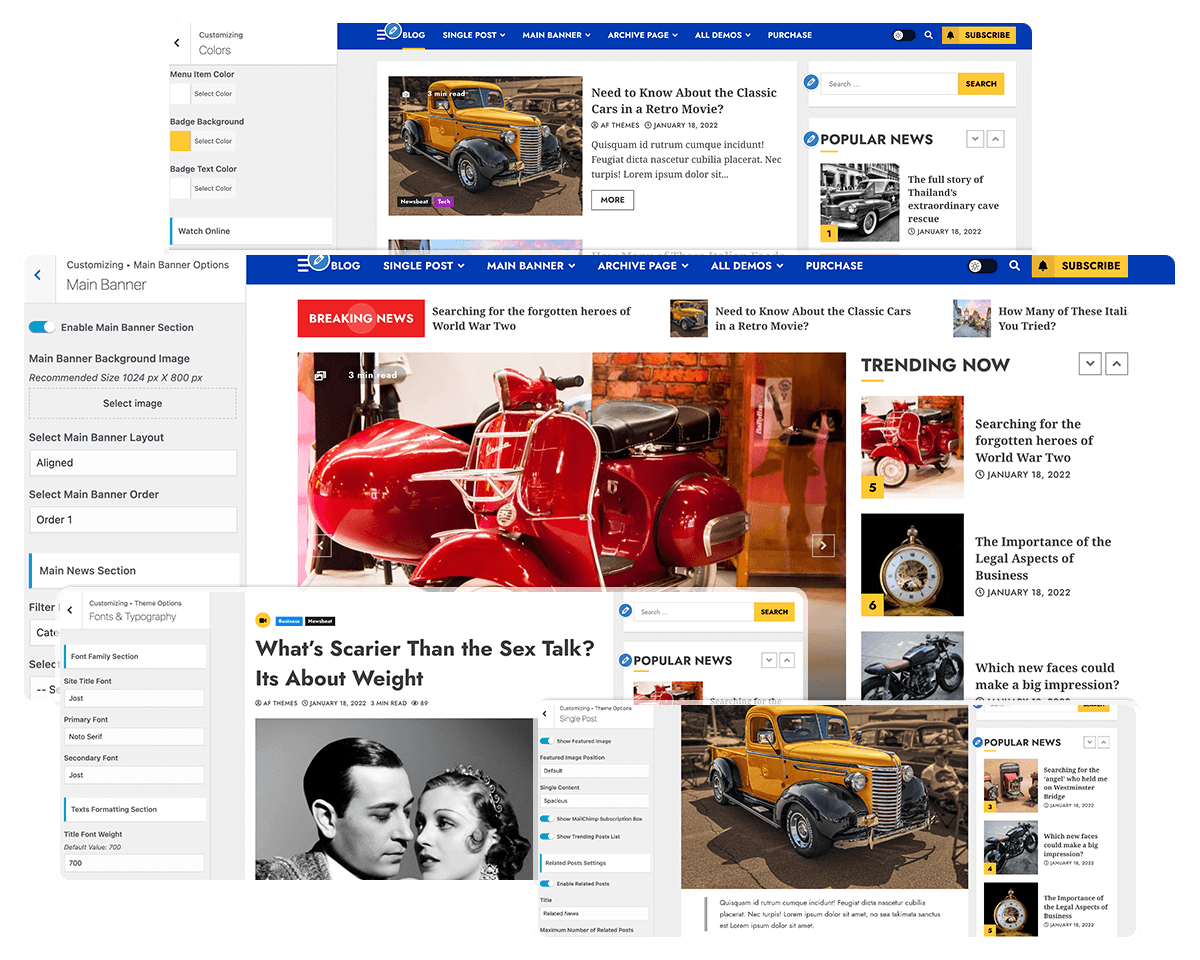Toggle Show Trending Posts List switch
1200x960 pixels.
pos(546,836)
